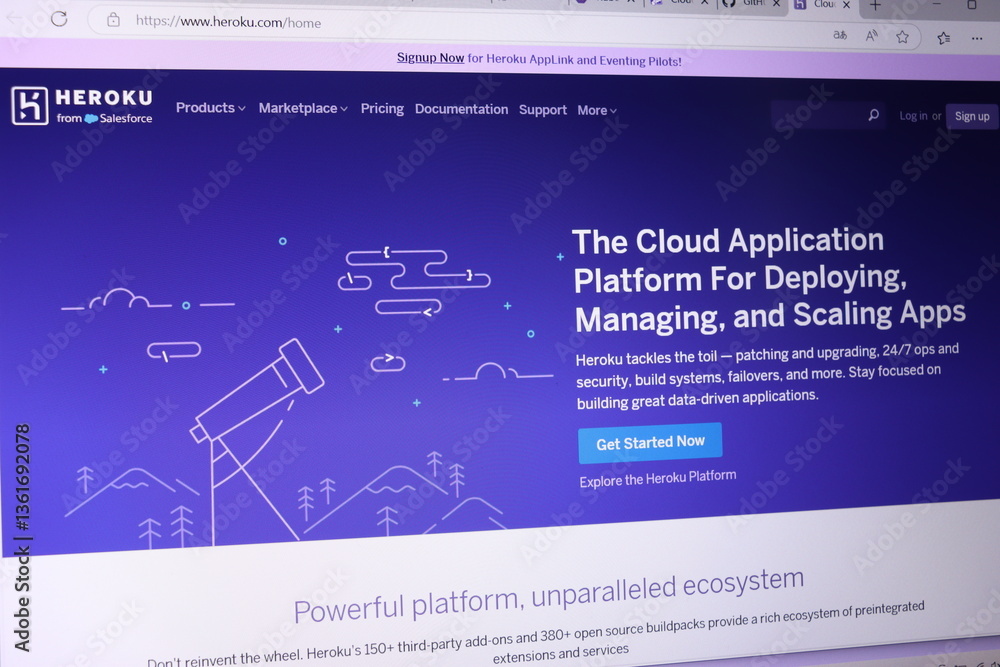
Task: Open the Pricing page
Action: click(x=382, y=108)
